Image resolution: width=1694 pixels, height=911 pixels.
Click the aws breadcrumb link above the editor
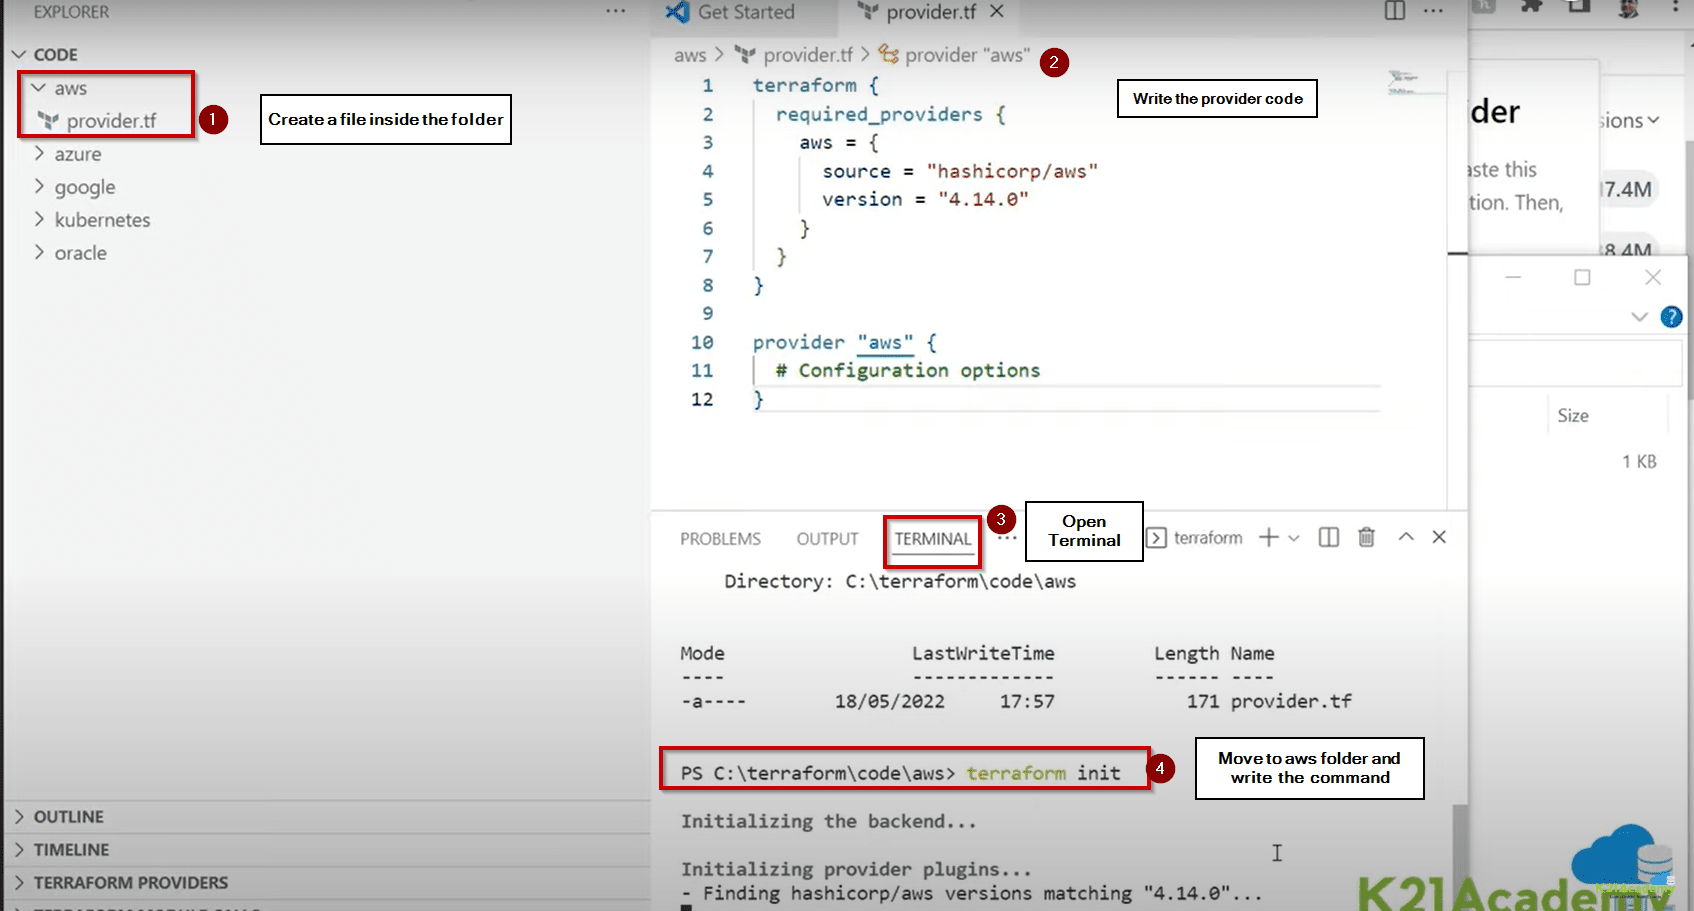pos(689,55)
